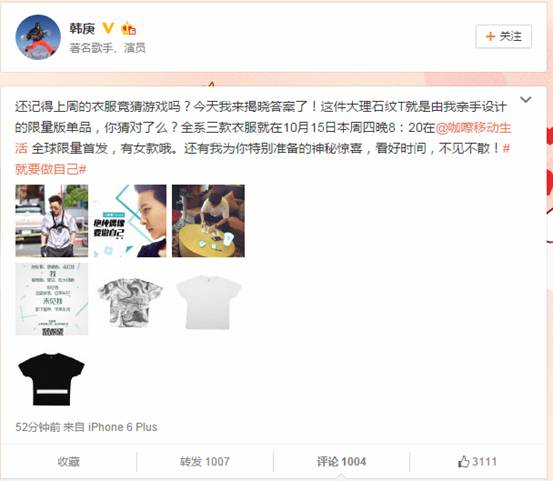The width and height of the screenshot is (553, 481).
Task: Click the 韩庚 username
Action: coord(82,29)
